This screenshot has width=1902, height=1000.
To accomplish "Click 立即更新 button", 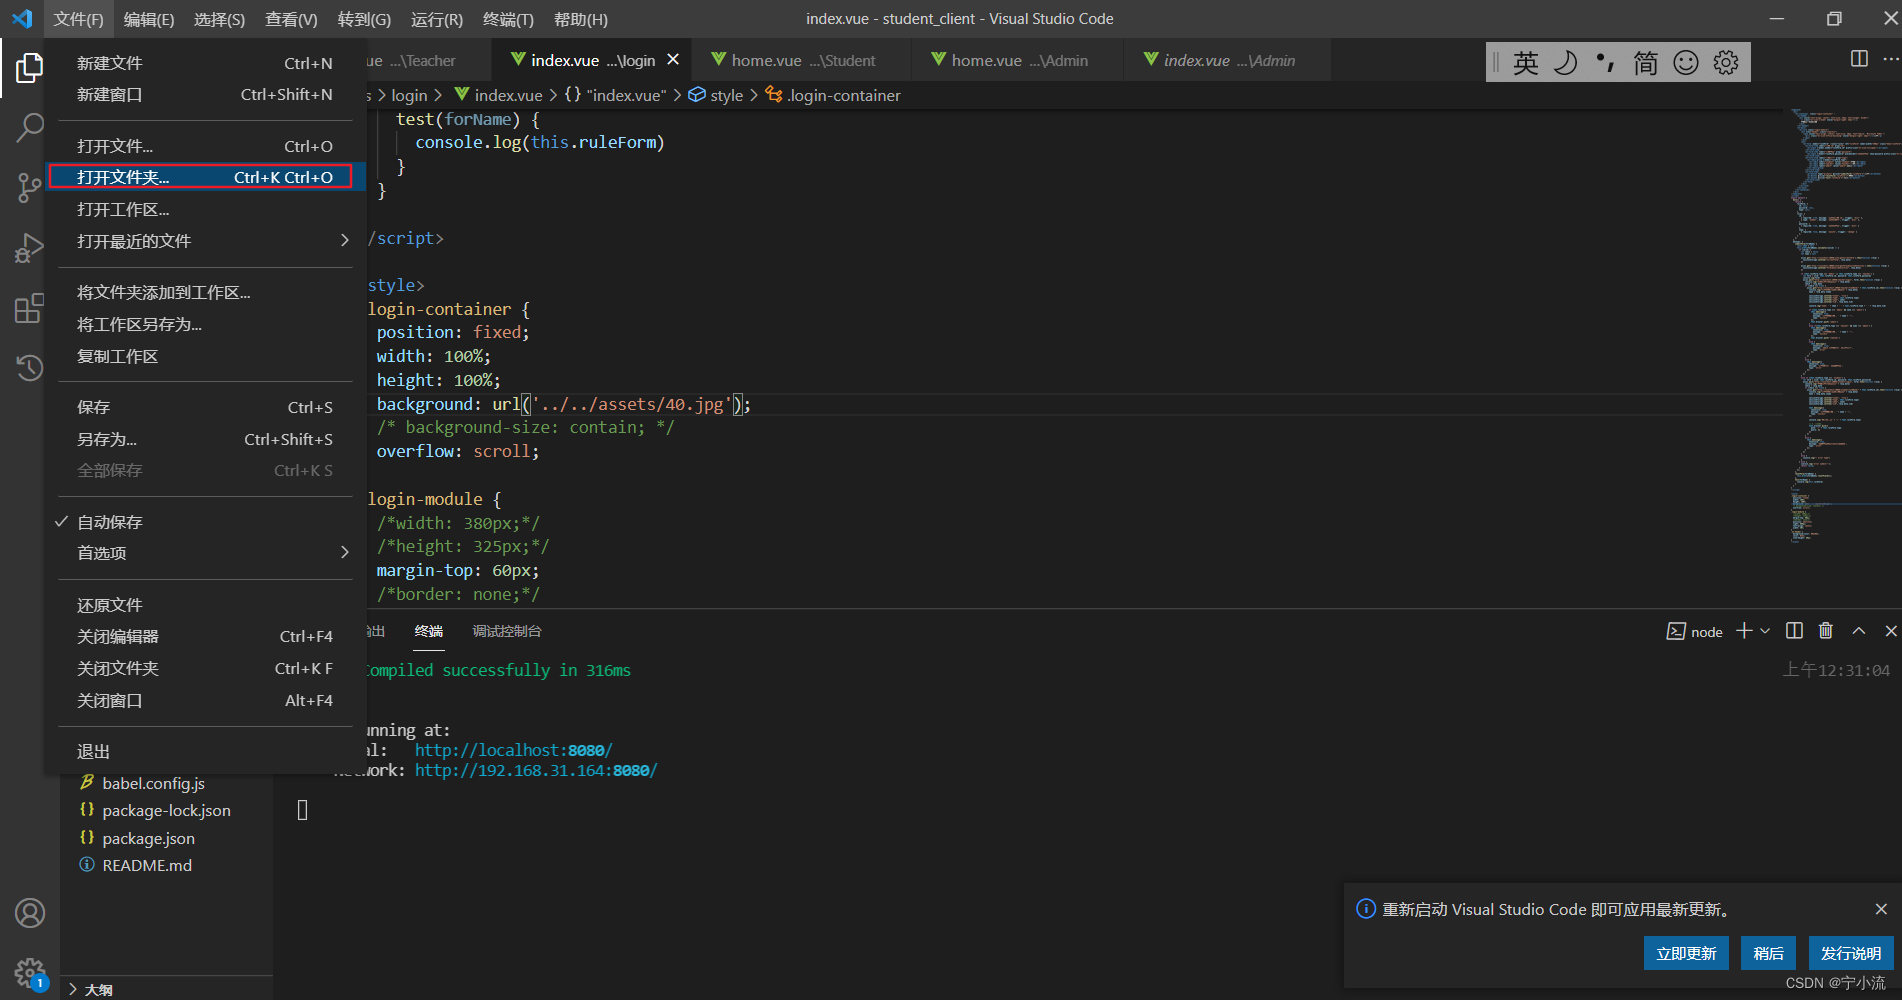I will [x=1686, y=953].
